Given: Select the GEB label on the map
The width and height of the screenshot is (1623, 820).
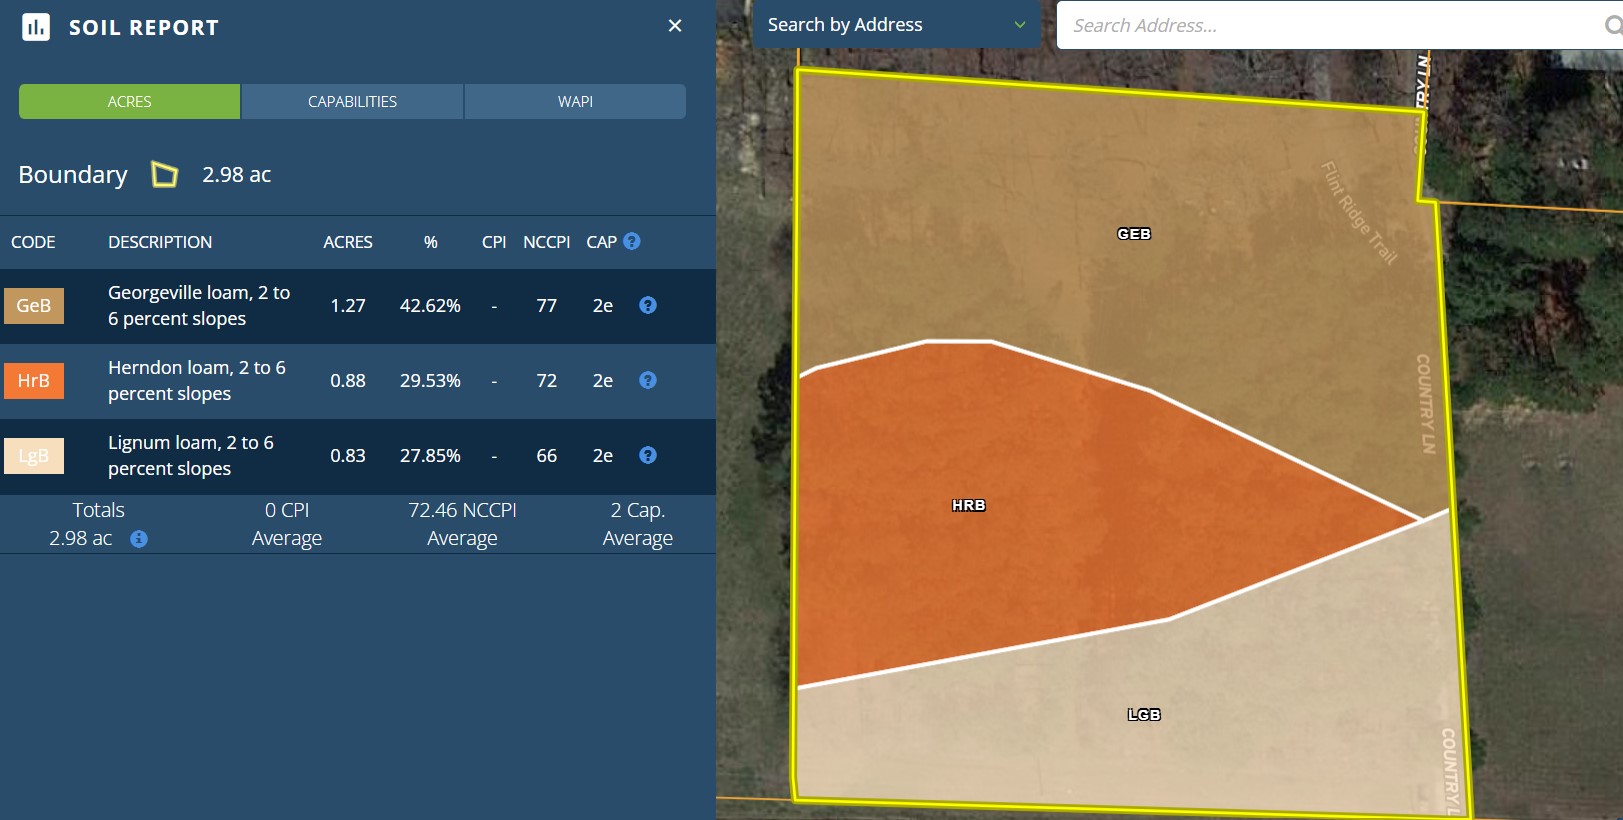Looking at the screenshot, I should pyautogui.click(x=1134, y=234).
